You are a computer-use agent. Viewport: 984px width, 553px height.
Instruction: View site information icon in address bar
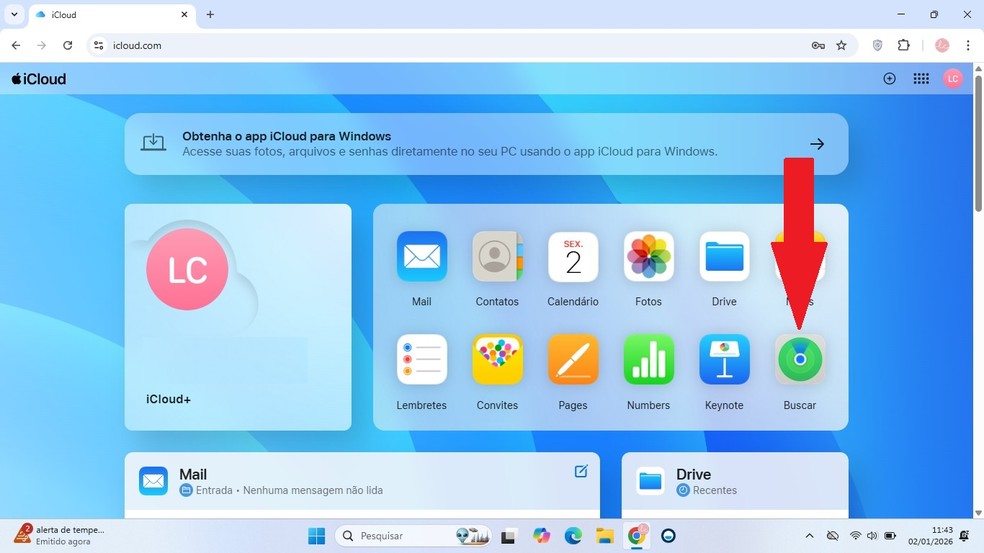[x=99, y=45]
